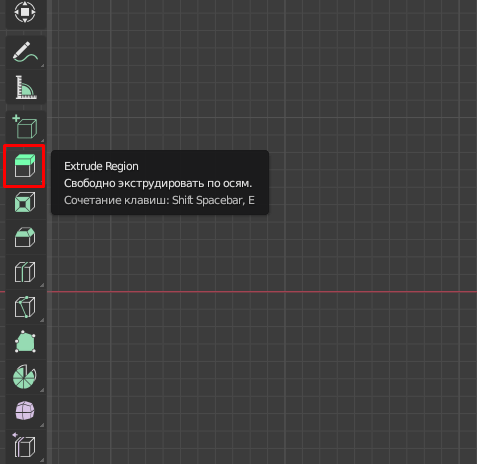
Task: Select the Bevel tool
Action: click(x=25, y=237)
